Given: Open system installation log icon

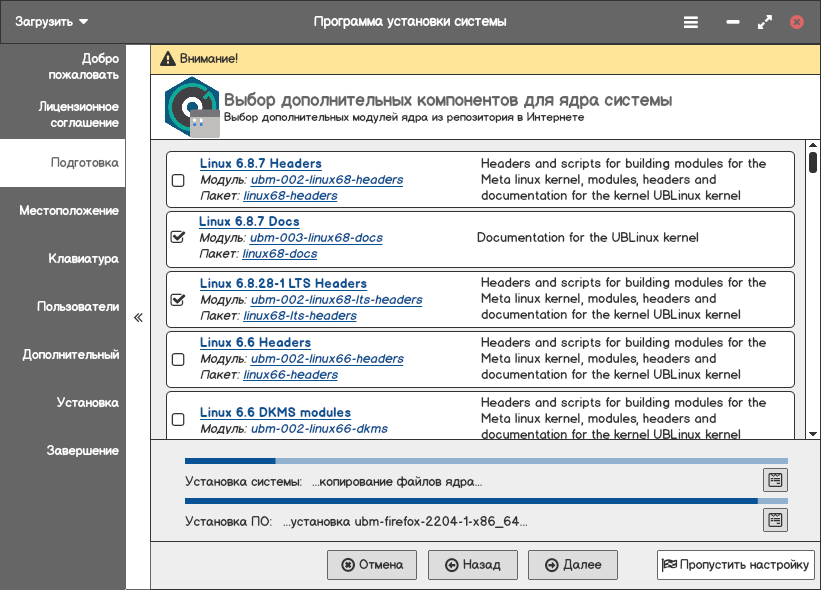Looking at the screenshot, I should 775,480.
